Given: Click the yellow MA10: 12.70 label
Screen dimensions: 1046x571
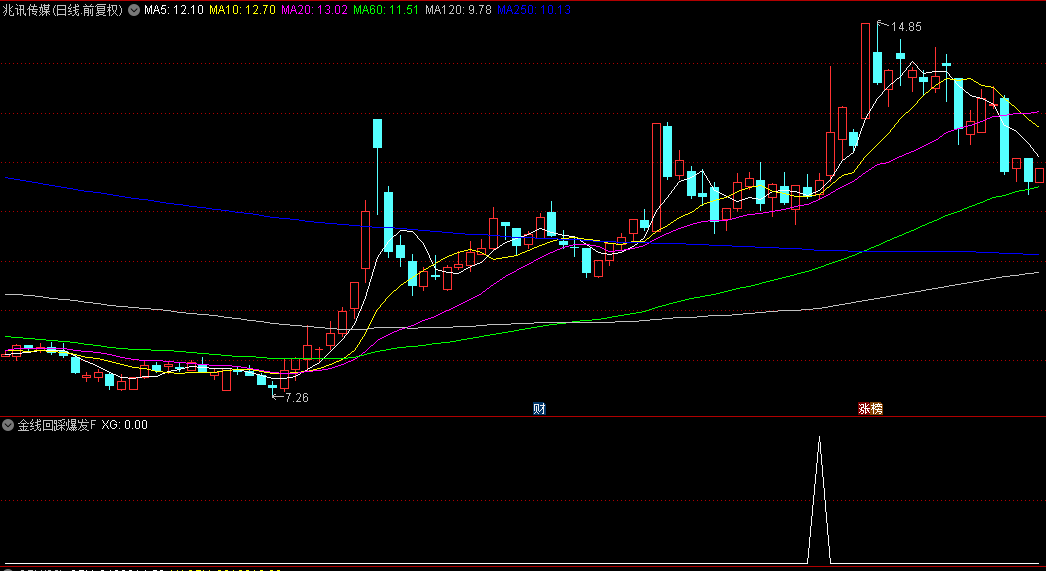Looking at the screenshot, I should (x=242, y=10).
